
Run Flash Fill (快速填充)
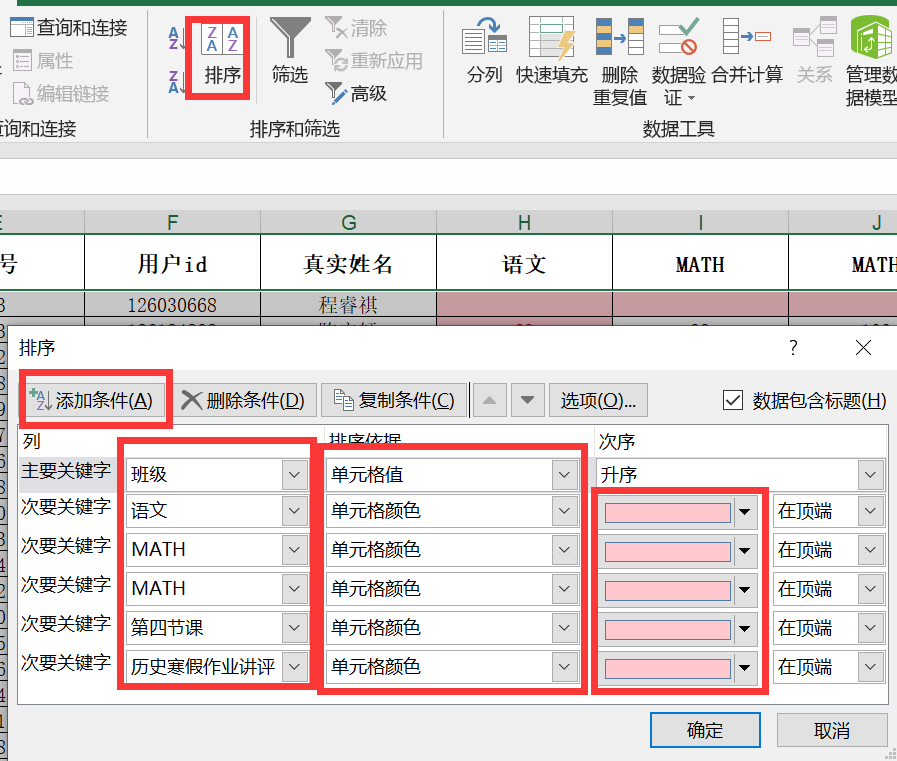click(x=551, y=50)
